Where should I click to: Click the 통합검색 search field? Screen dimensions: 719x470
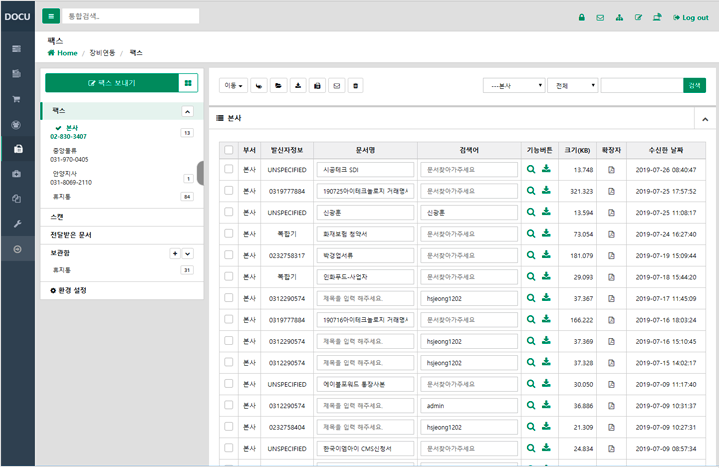click(x=131, y=16)
